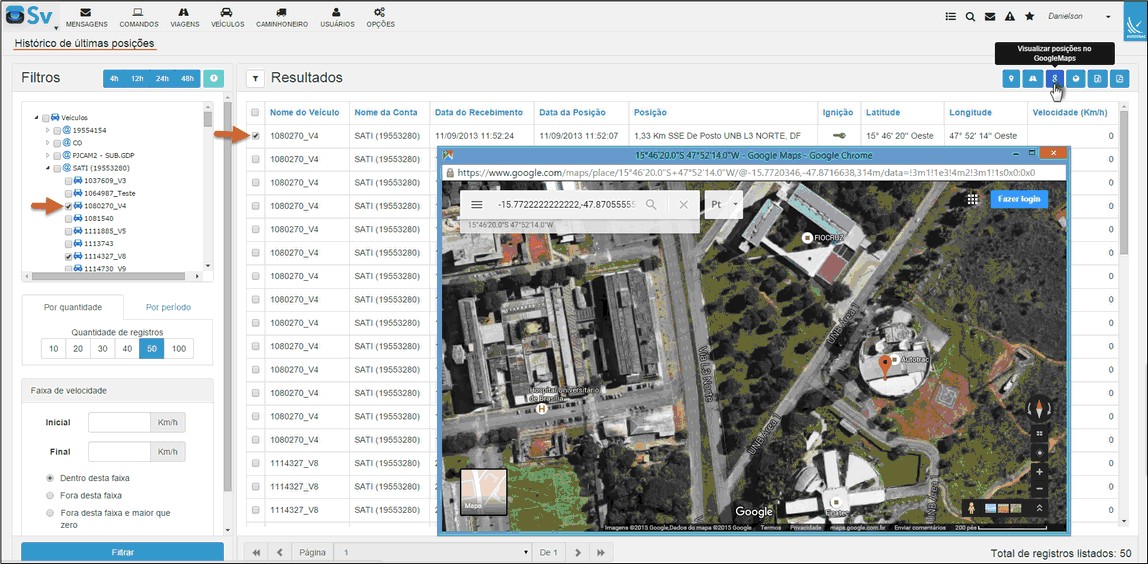
Task: Select the Fora desta faixa radio option
Action: pyautogui.click(x=50, y=495)
